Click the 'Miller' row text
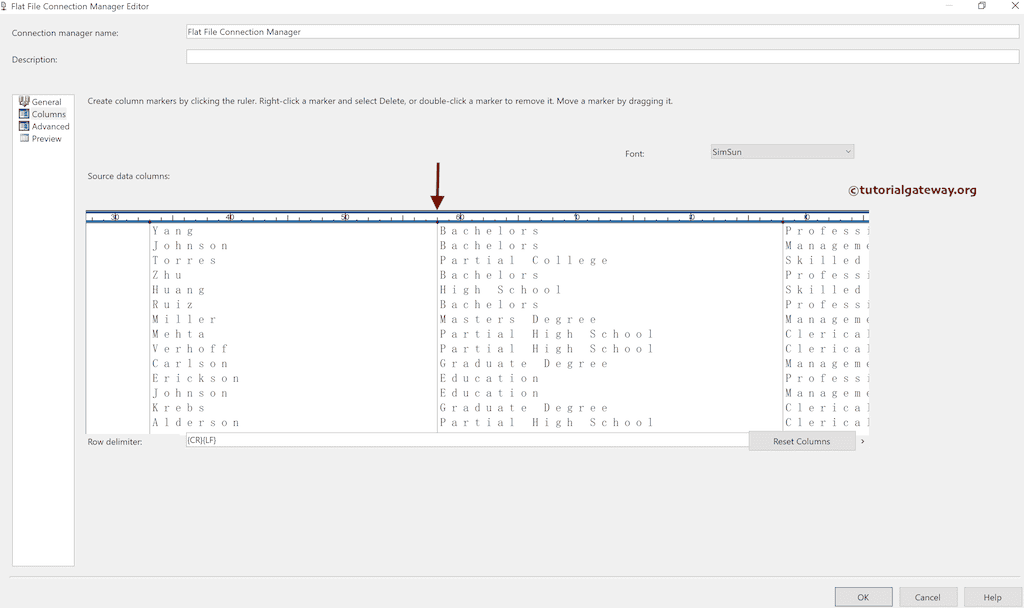This screenshot has width=1024, height=608. click(x=184, y=319)
